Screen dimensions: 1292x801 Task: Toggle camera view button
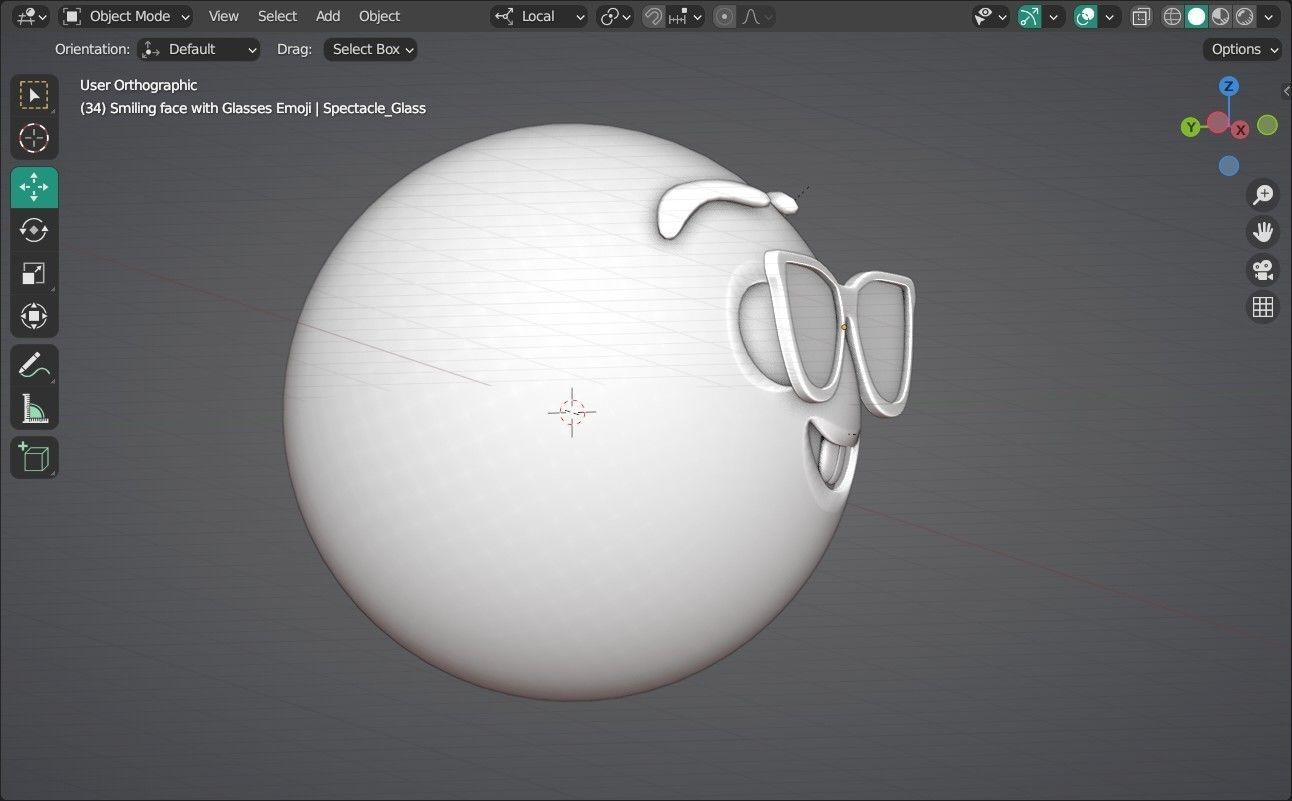1263,269
